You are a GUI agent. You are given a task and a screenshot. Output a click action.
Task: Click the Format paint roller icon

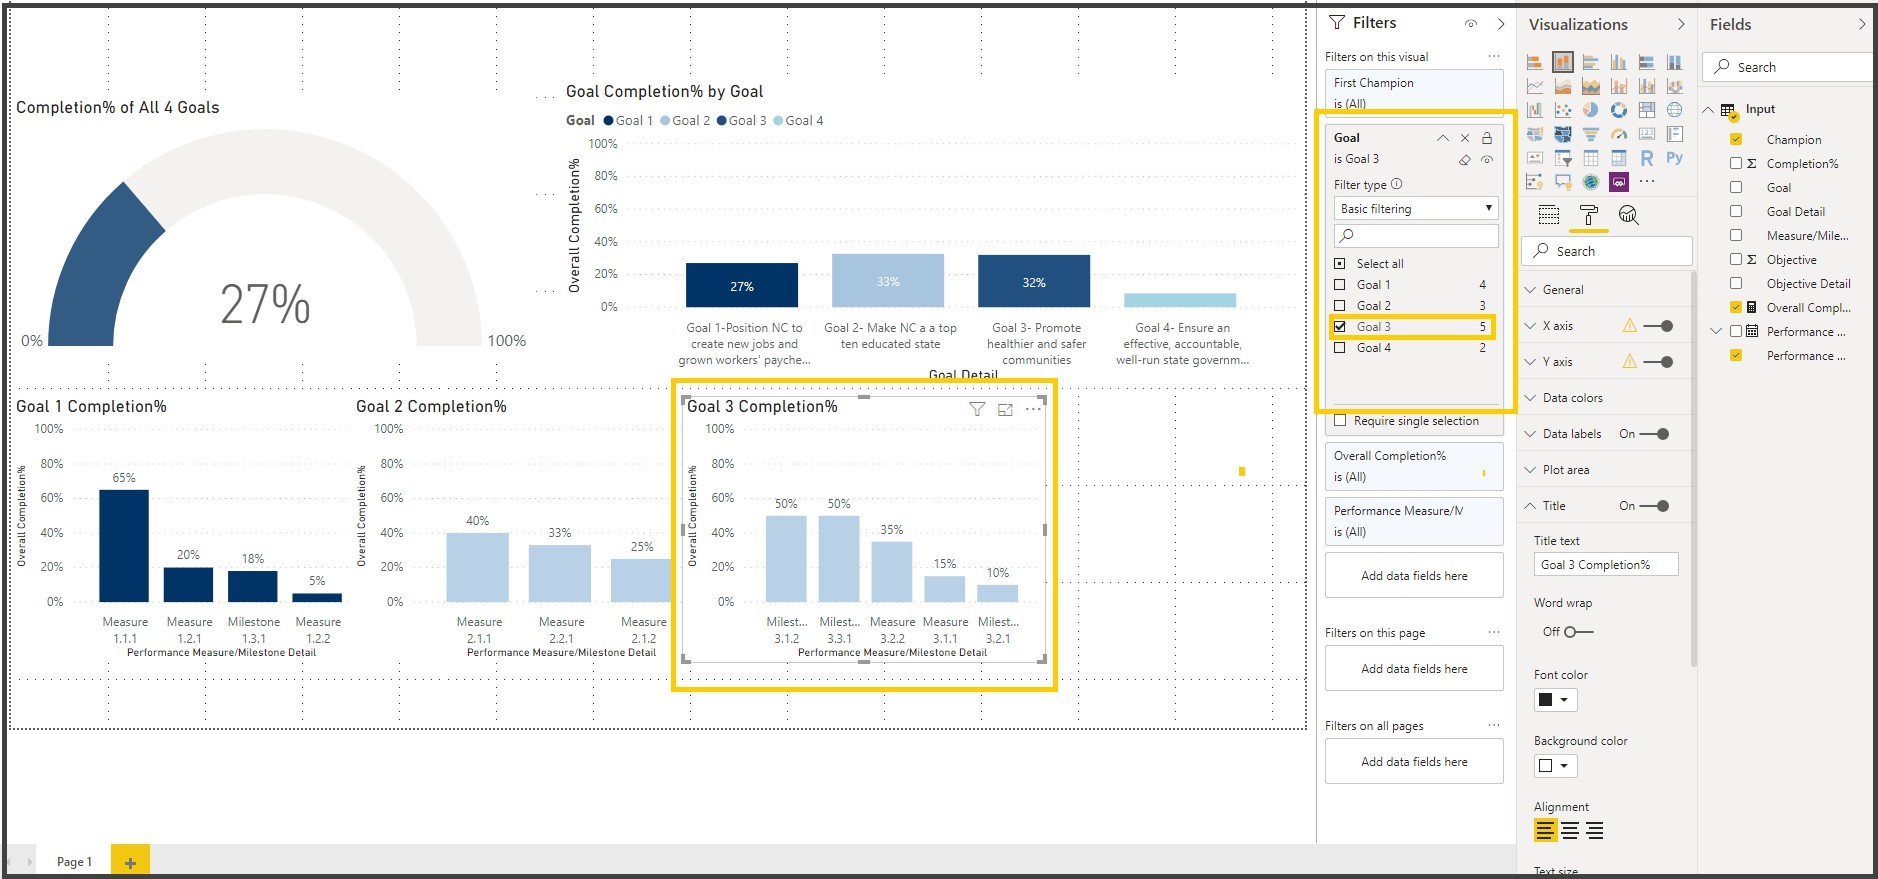coord(1588,215)
